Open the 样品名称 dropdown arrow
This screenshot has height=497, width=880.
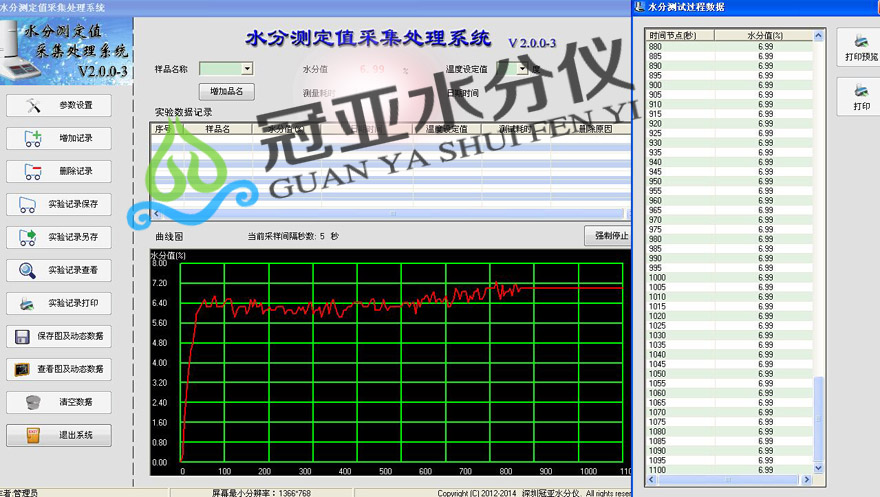click(247, 68)
